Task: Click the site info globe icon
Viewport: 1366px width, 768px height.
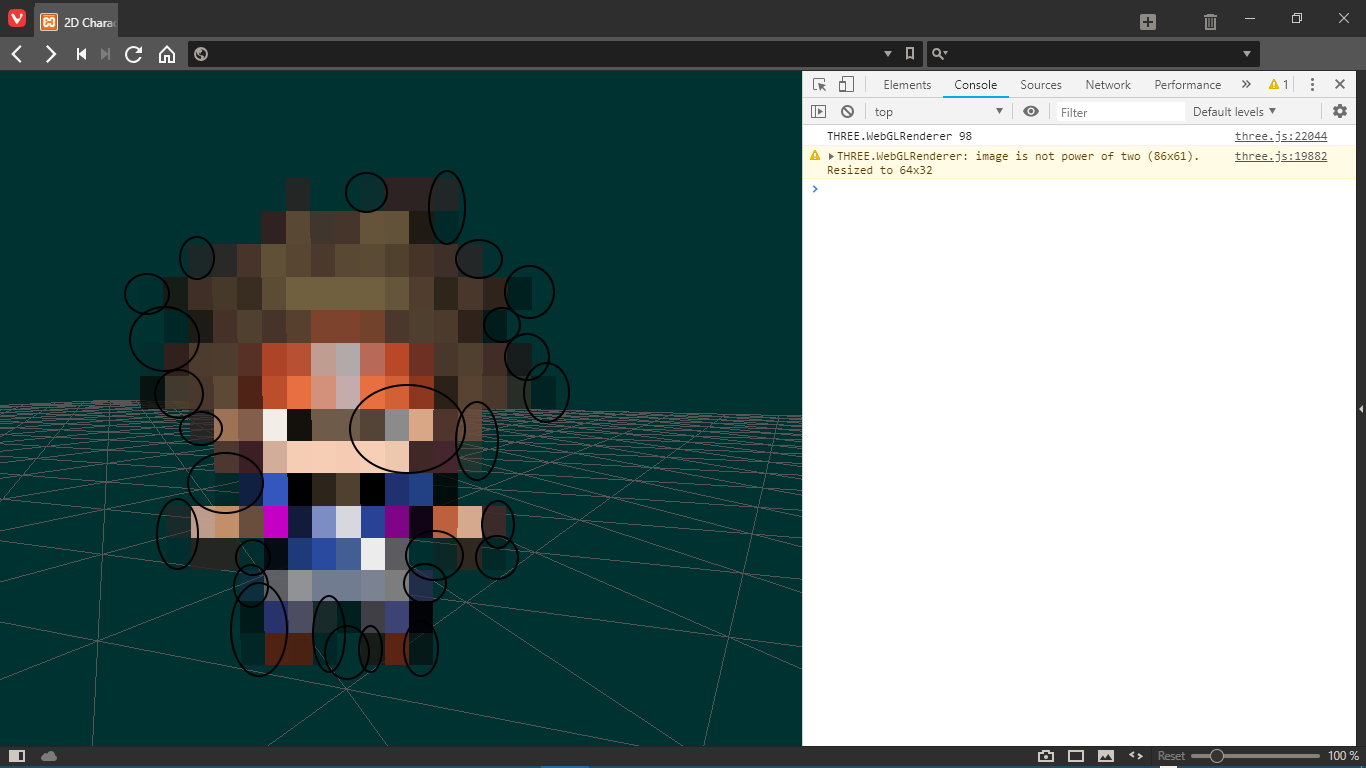Action: click(201, 54)
